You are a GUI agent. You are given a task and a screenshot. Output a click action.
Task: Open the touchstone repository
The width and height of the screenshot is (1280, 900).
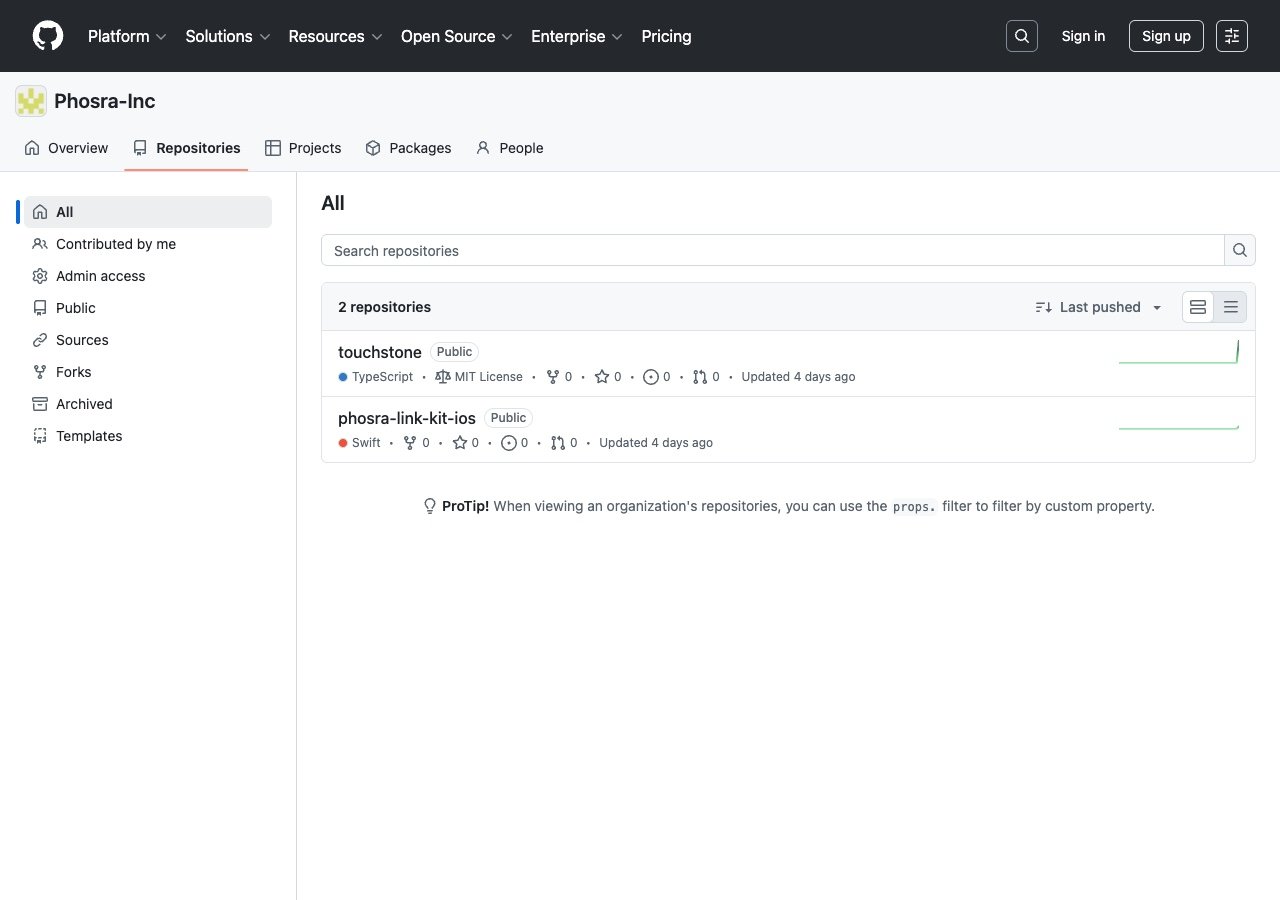click(x=380, y=352)
